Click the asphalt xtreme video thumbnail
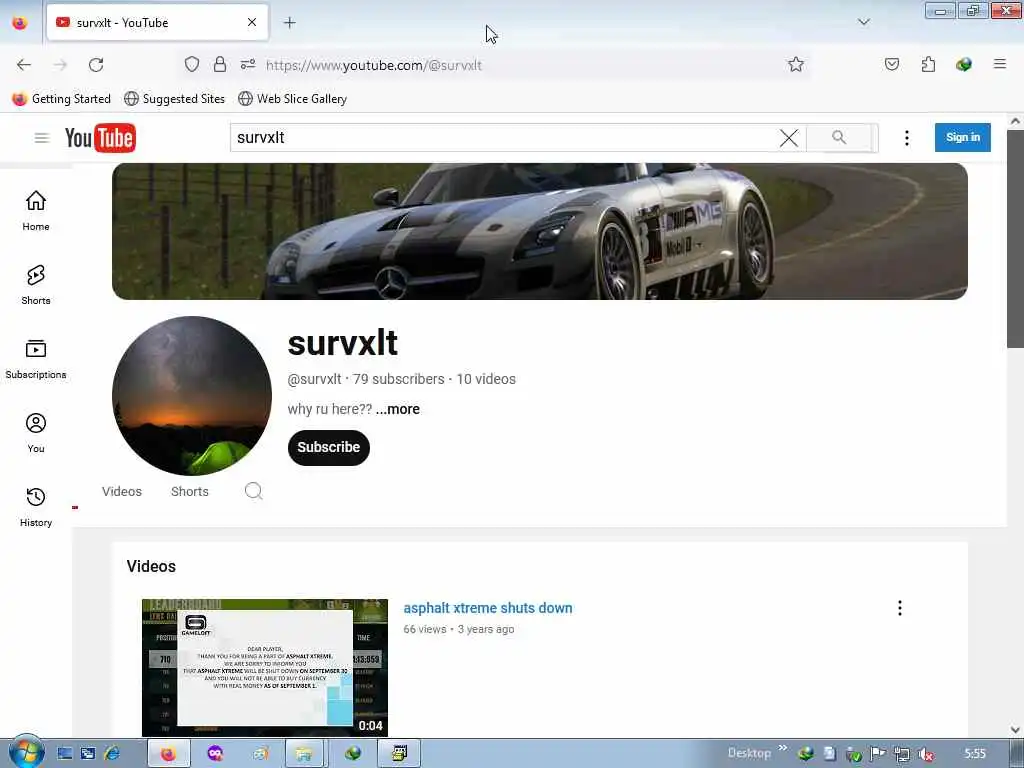Image resolution: width=1024 pixels, height=768 pixels. pyautogui.click(x=264, y=667)
